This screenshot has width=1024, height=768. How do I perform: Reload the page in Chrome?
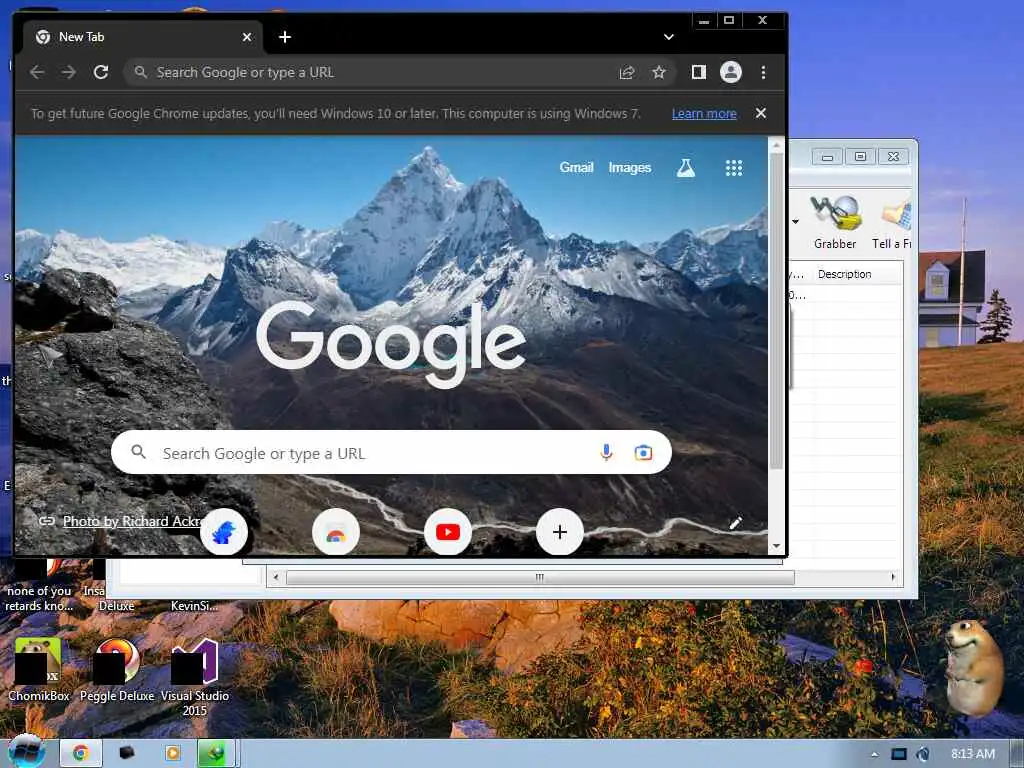(x=101, y=72)
